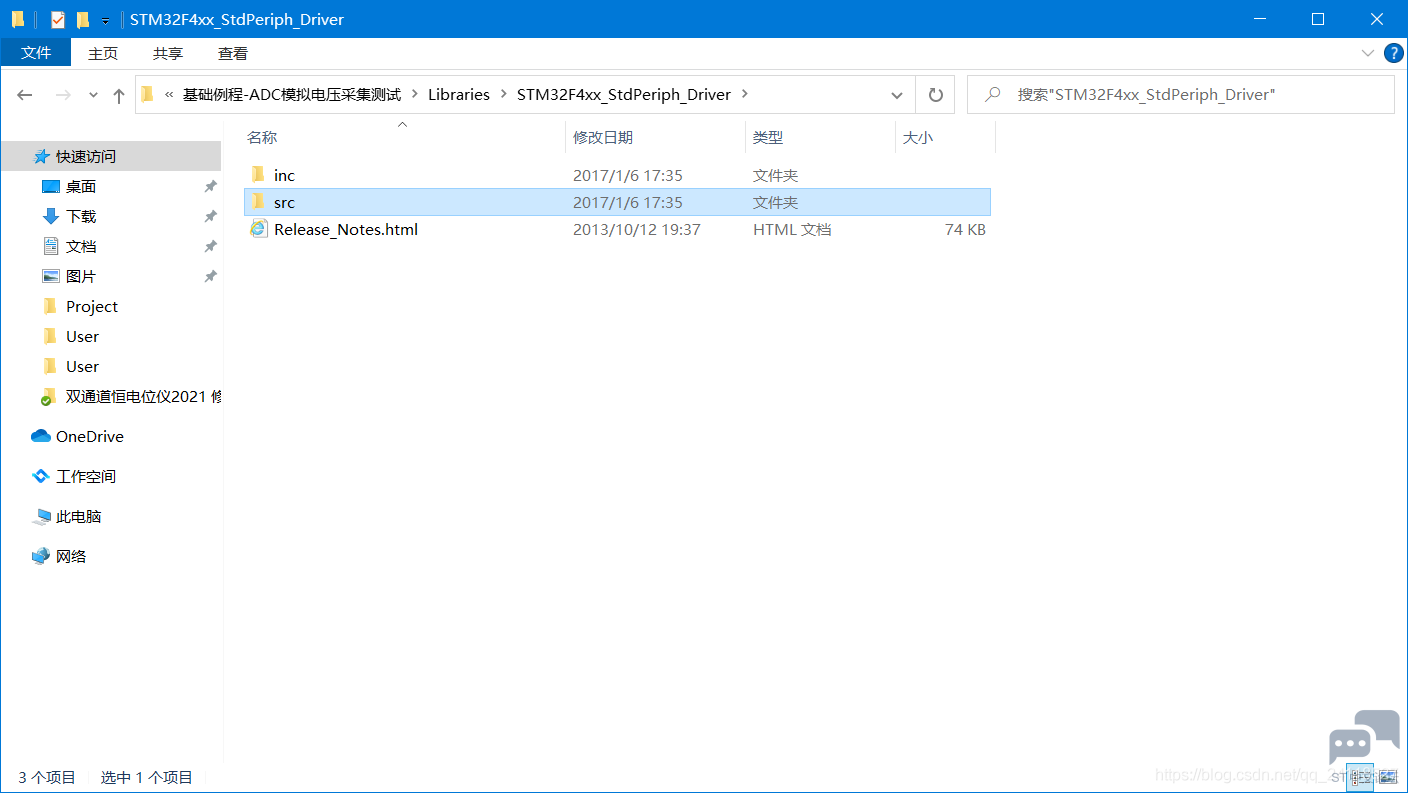Click the 网络 network icon
The height and width of the screenshot is (793, 1408).
click(41, 556)
